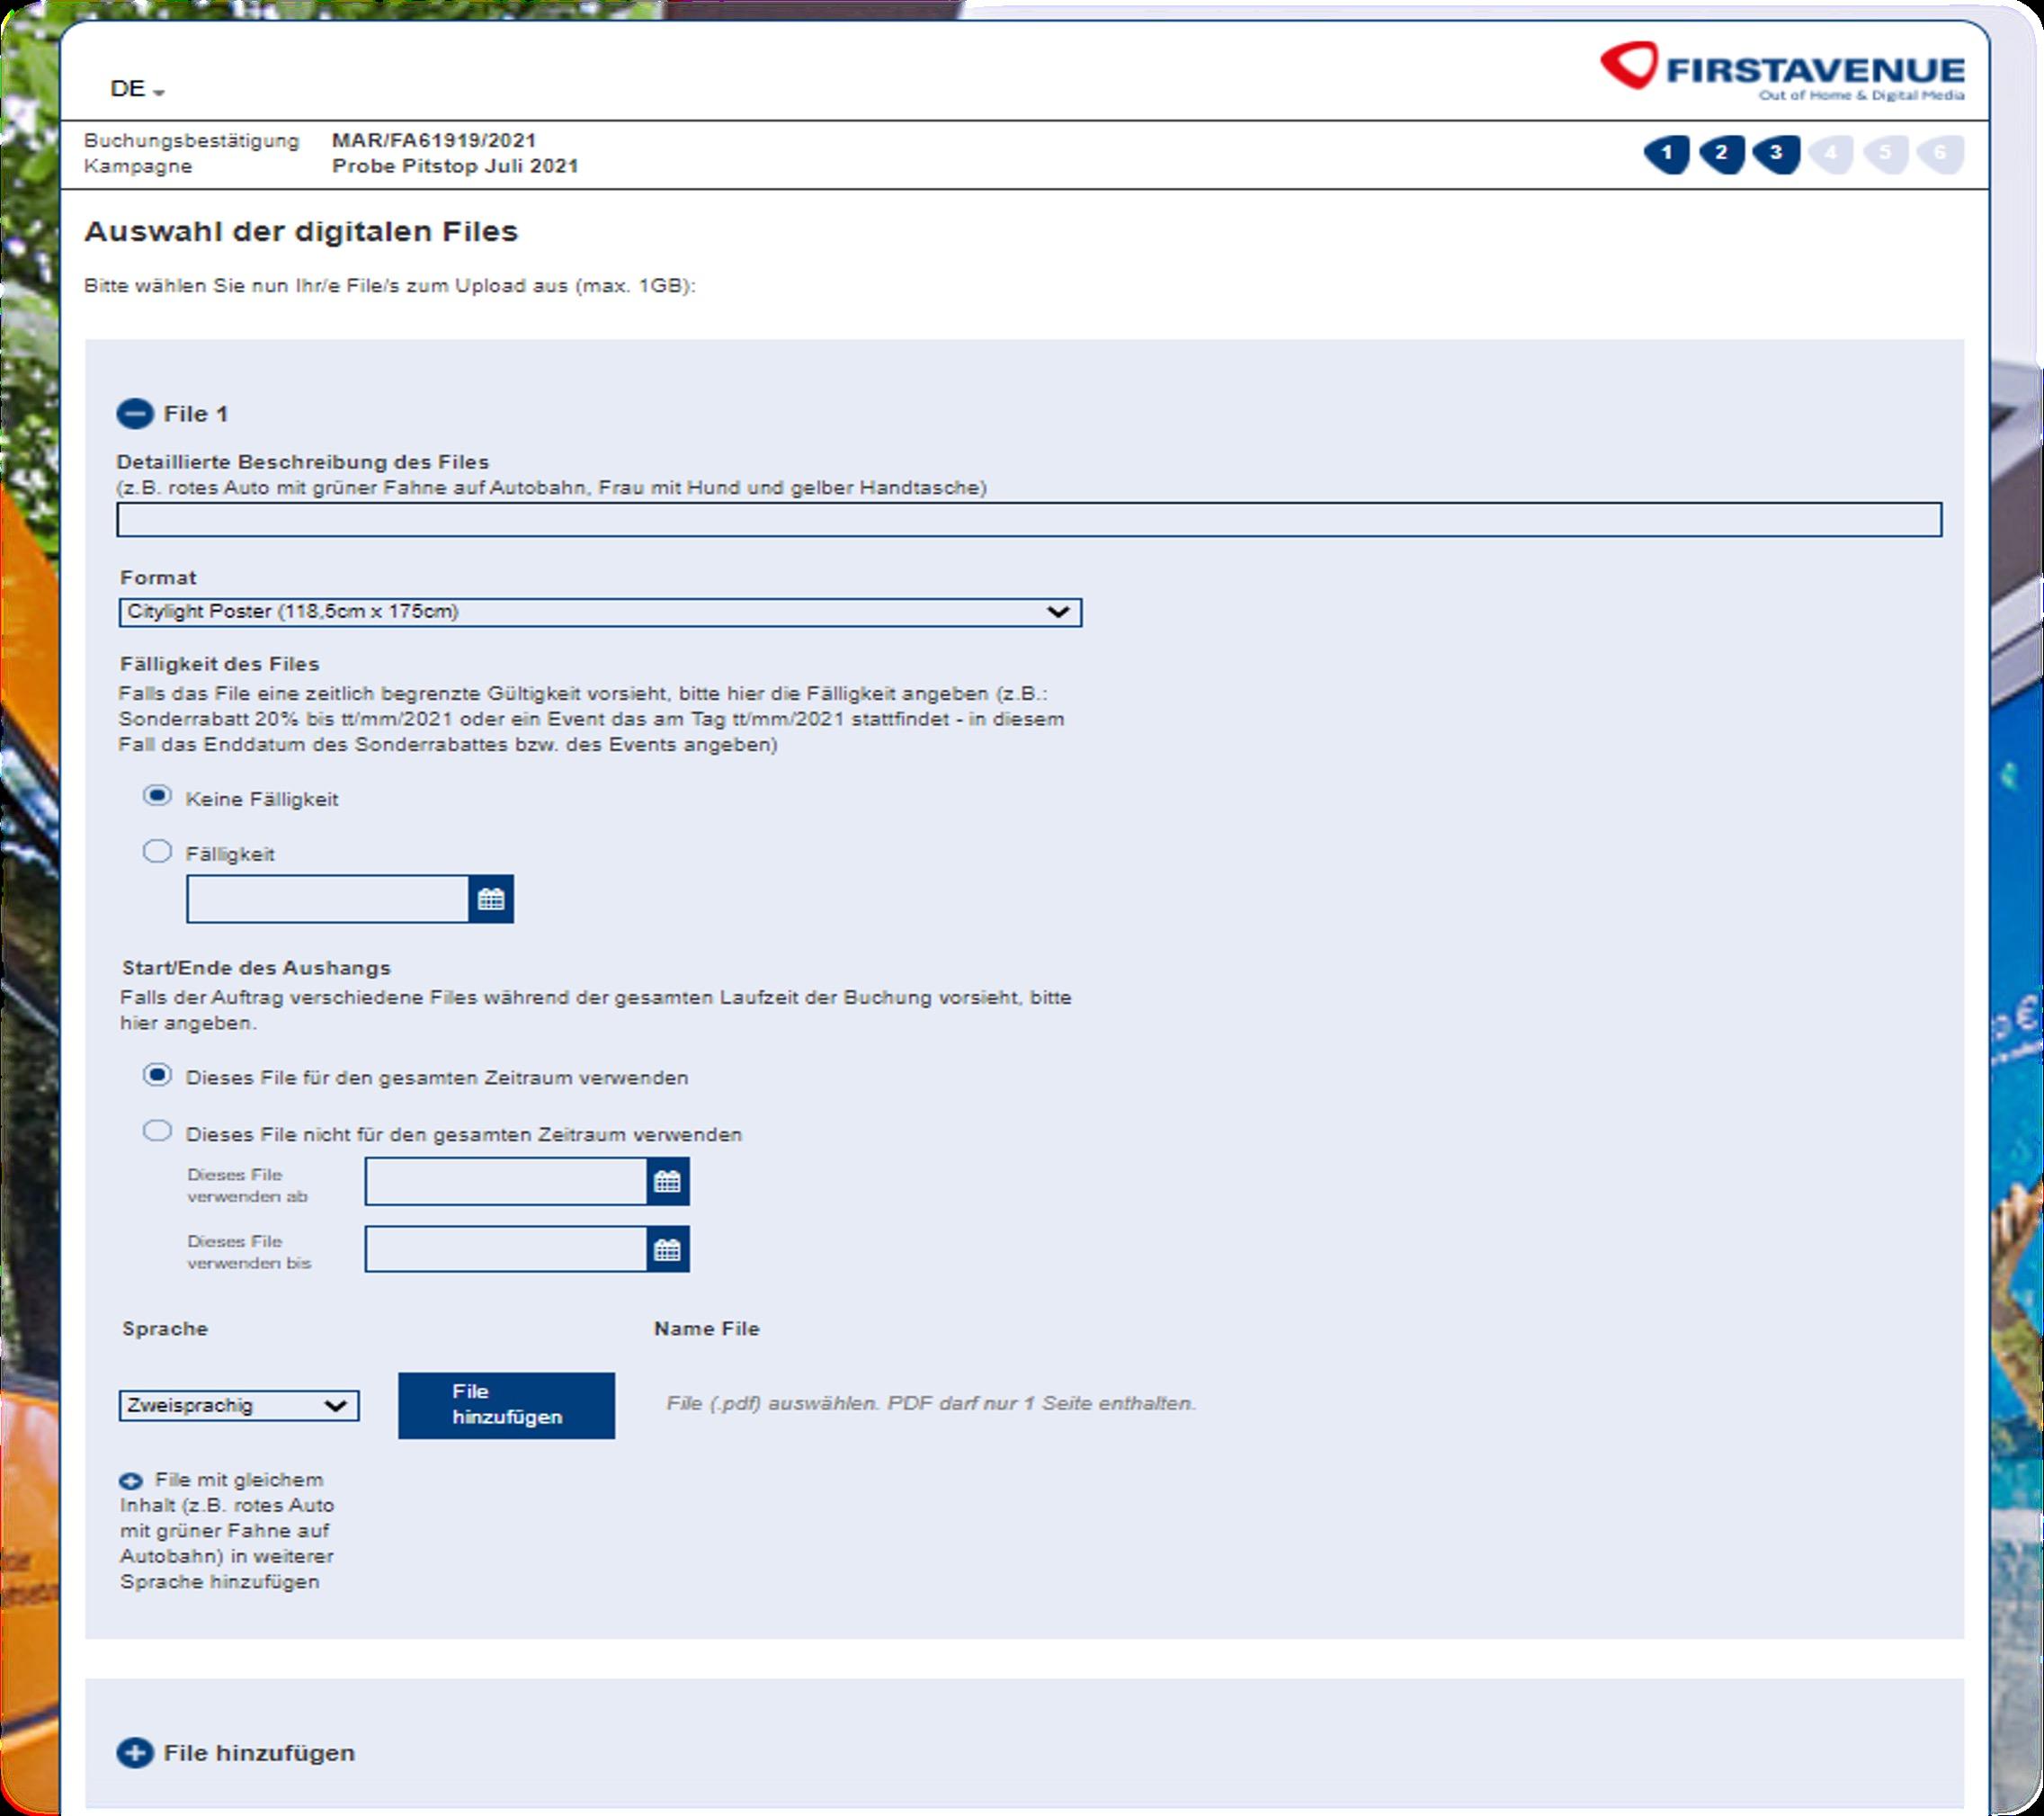
Task: Open the DE language selector
Action: pos(136,89)
